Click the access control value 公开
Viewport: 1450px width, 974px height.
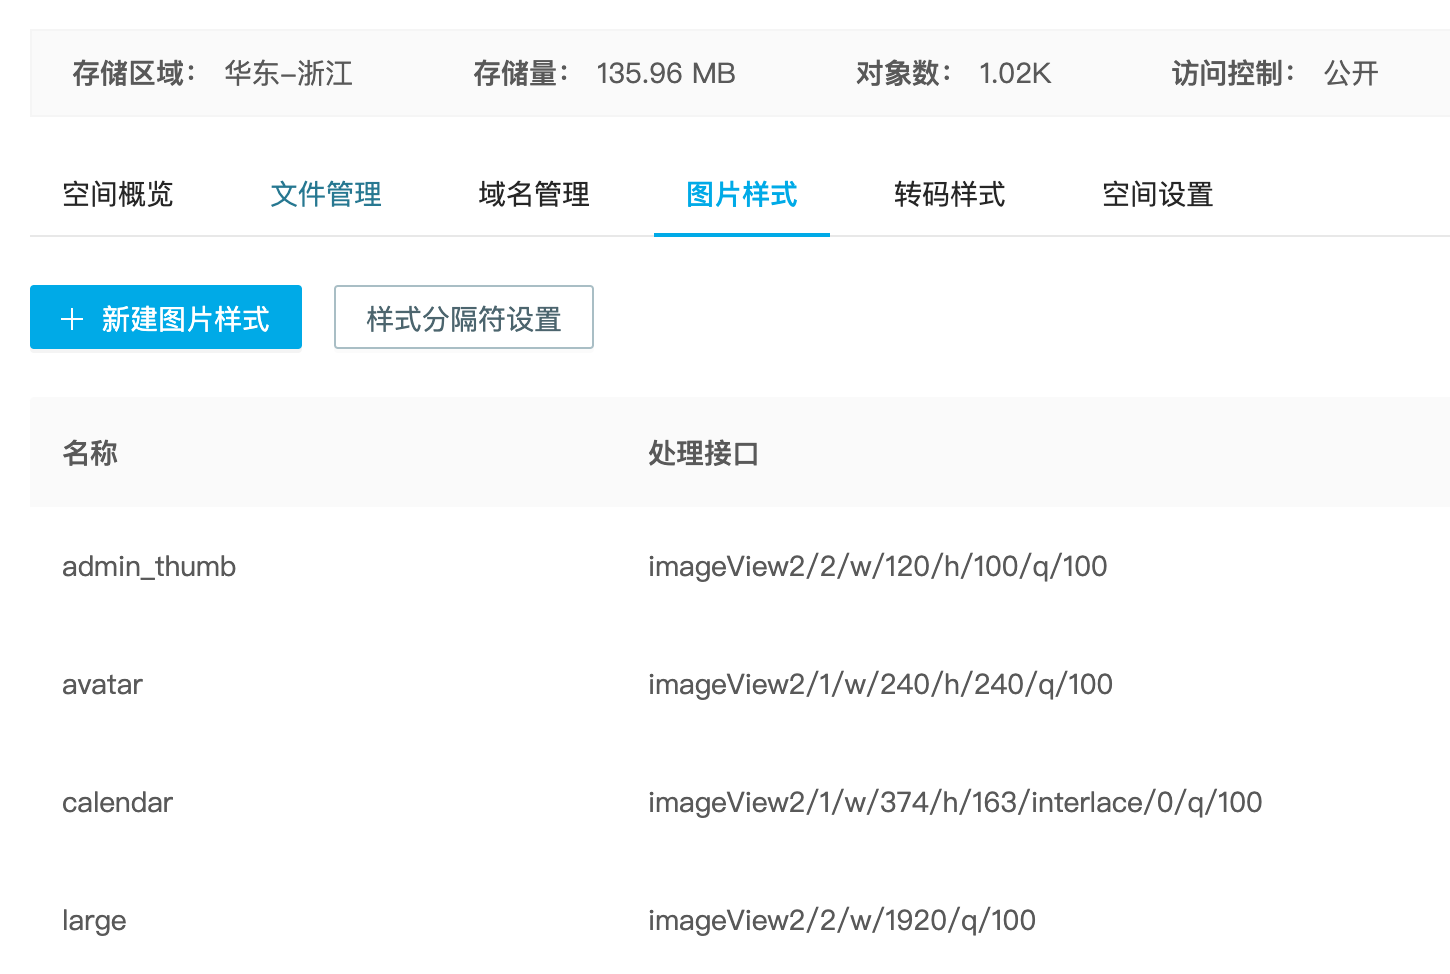(1351, 73)
